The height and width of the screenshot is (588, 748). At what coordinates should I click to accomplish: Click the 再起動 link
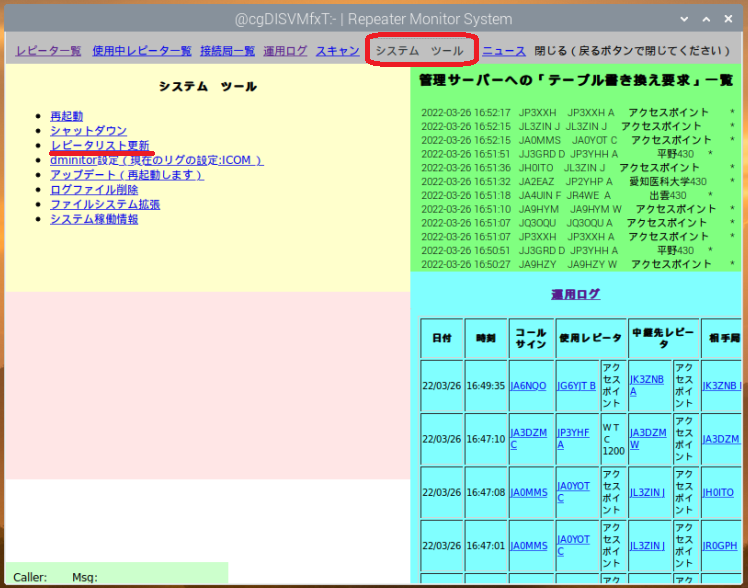66,116
